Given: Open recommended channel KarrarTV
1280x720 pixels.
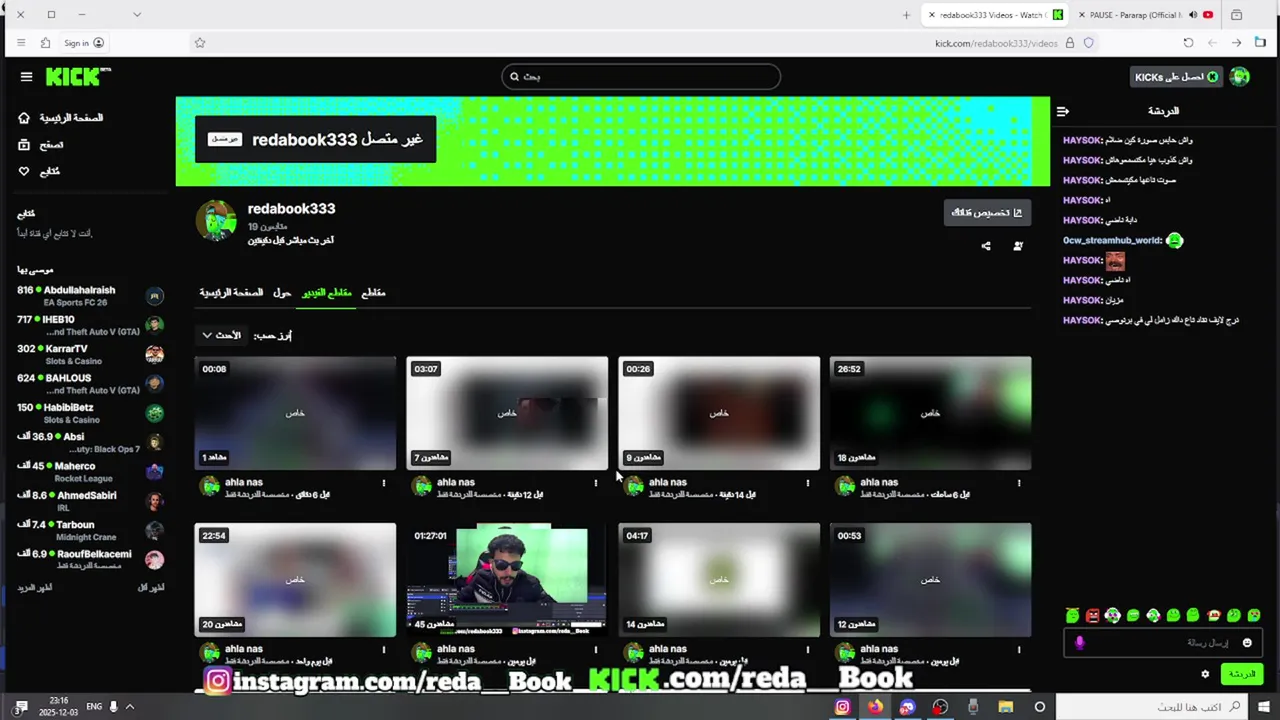Looking at the screenshot, I should coord(90,354).
